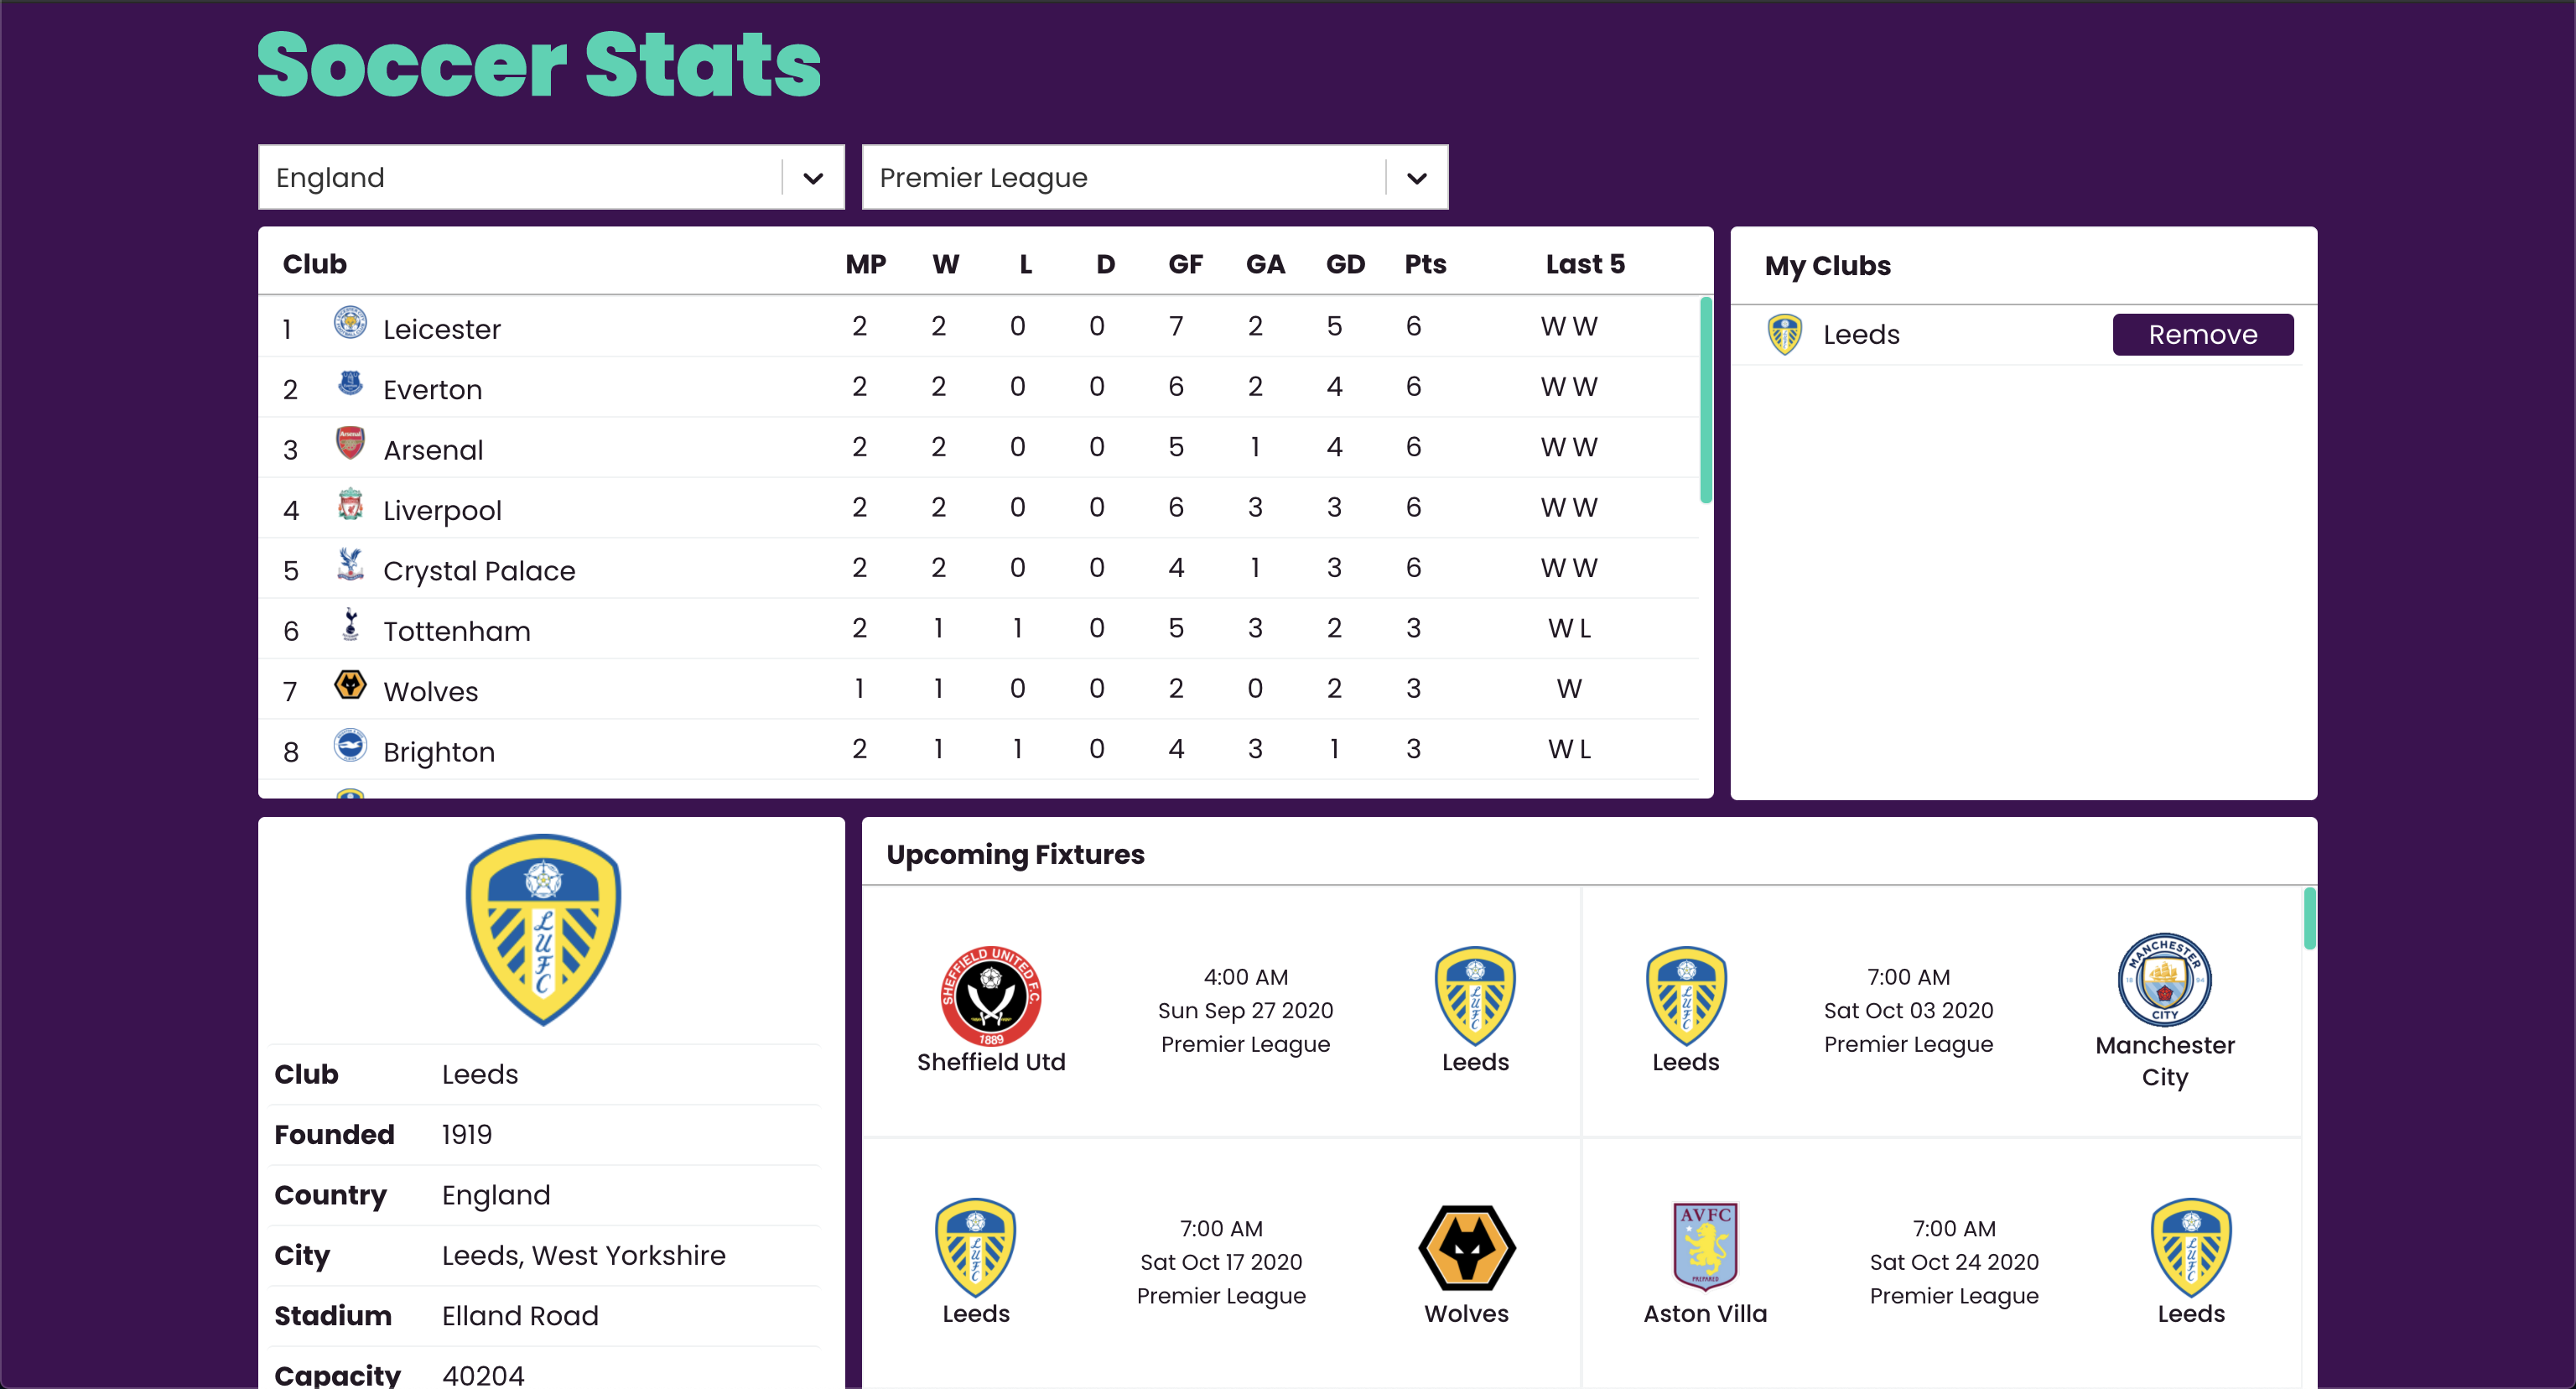
Task: Expand the England country dropdown arrow
Action: coord(813,178)
